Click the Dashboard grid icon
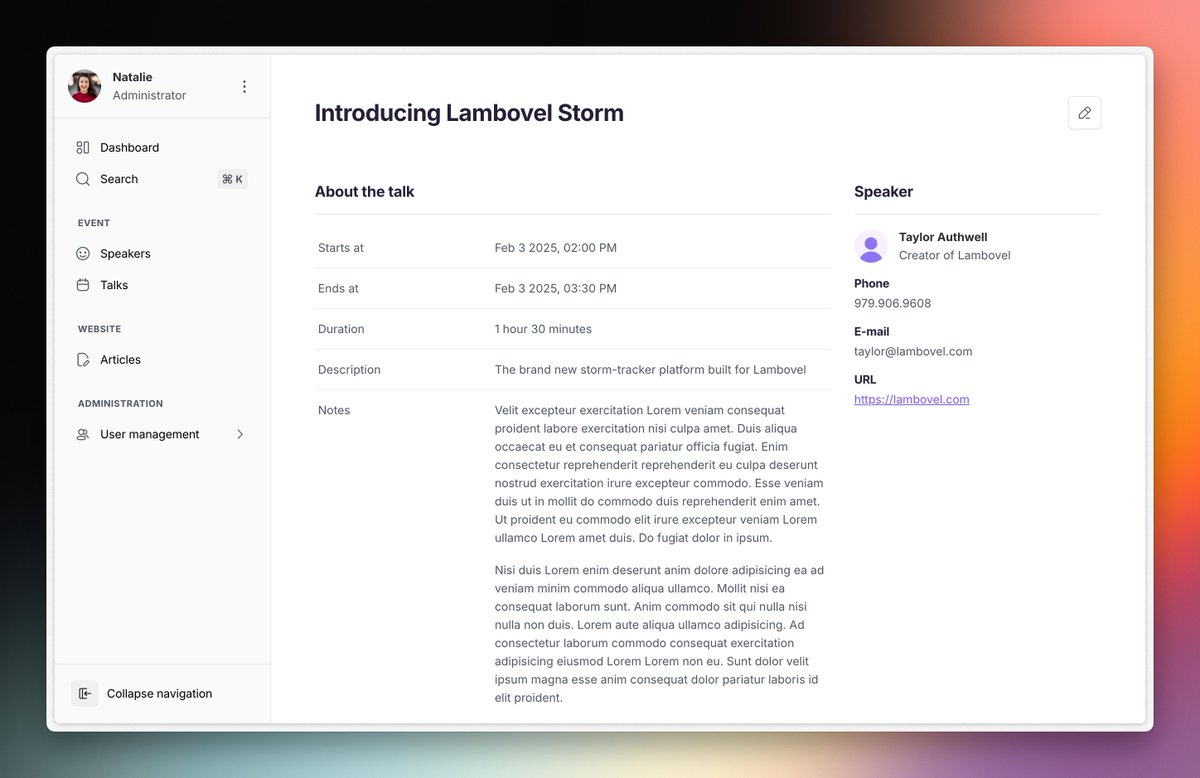 [83, 148]
